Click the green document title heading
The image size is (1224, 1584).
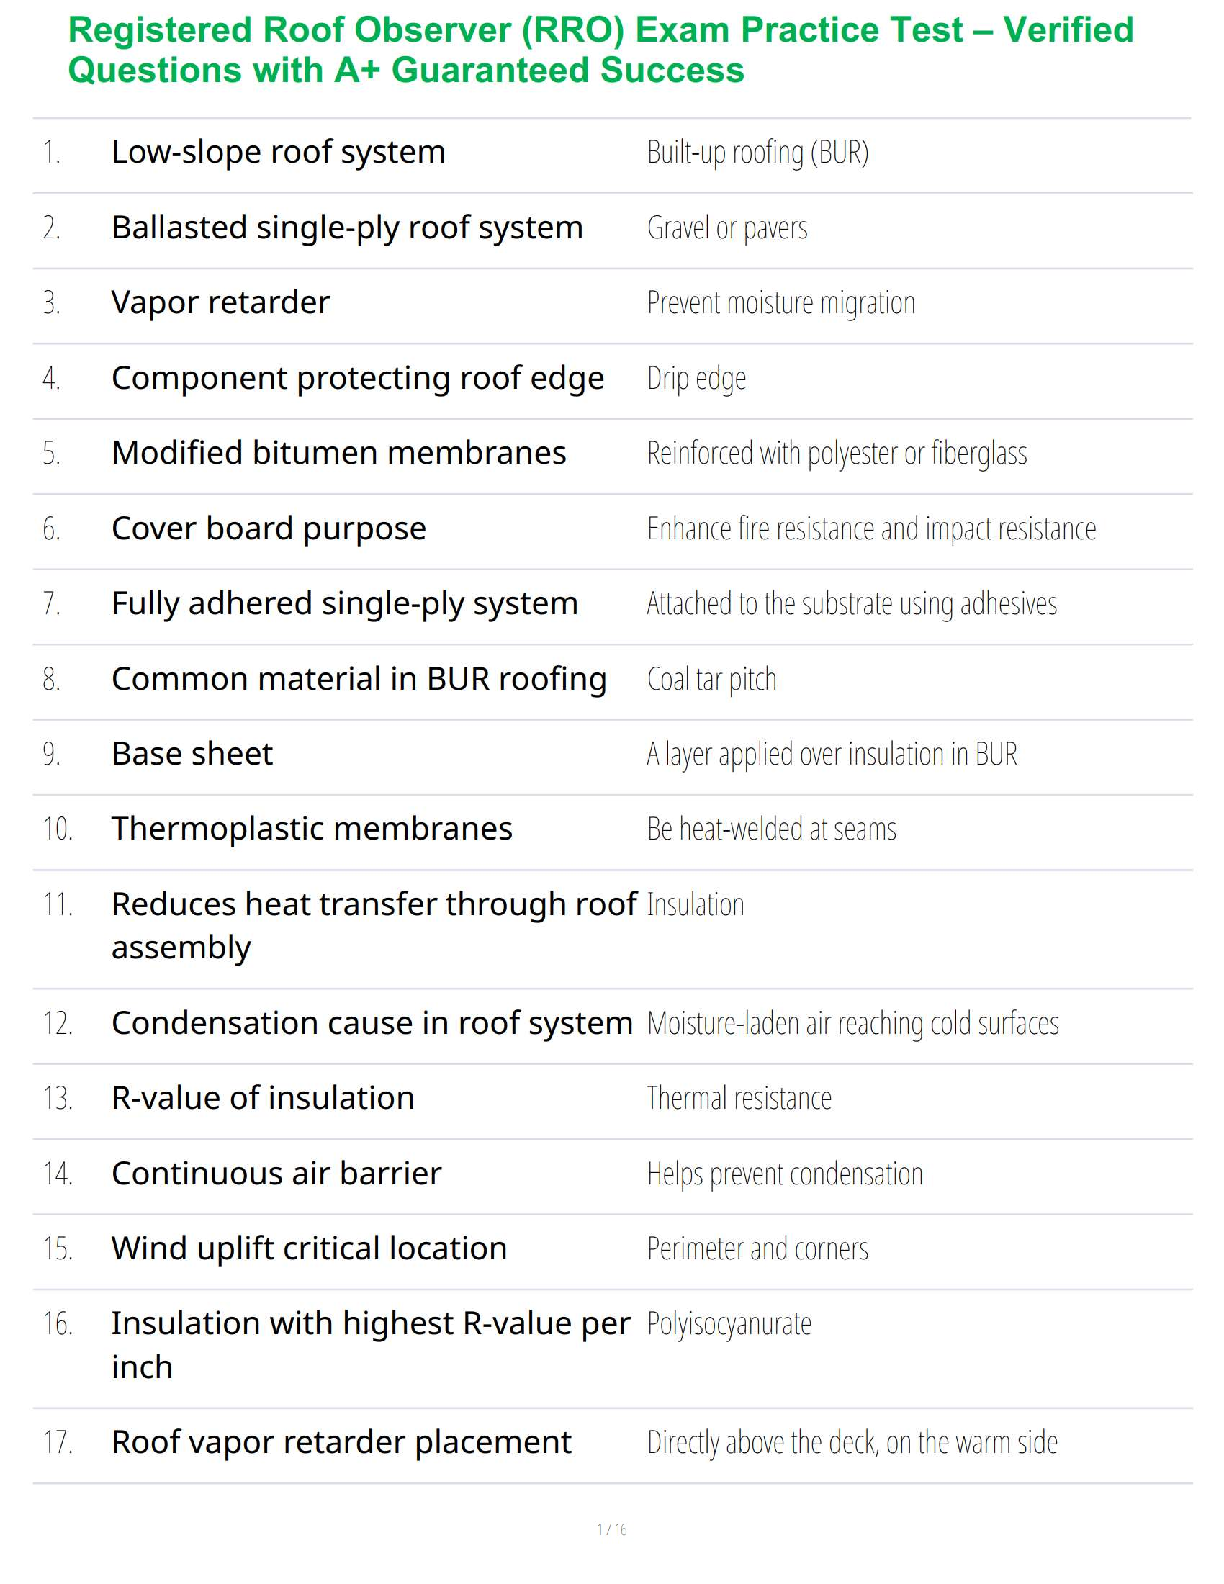click(x=600, y=50)
